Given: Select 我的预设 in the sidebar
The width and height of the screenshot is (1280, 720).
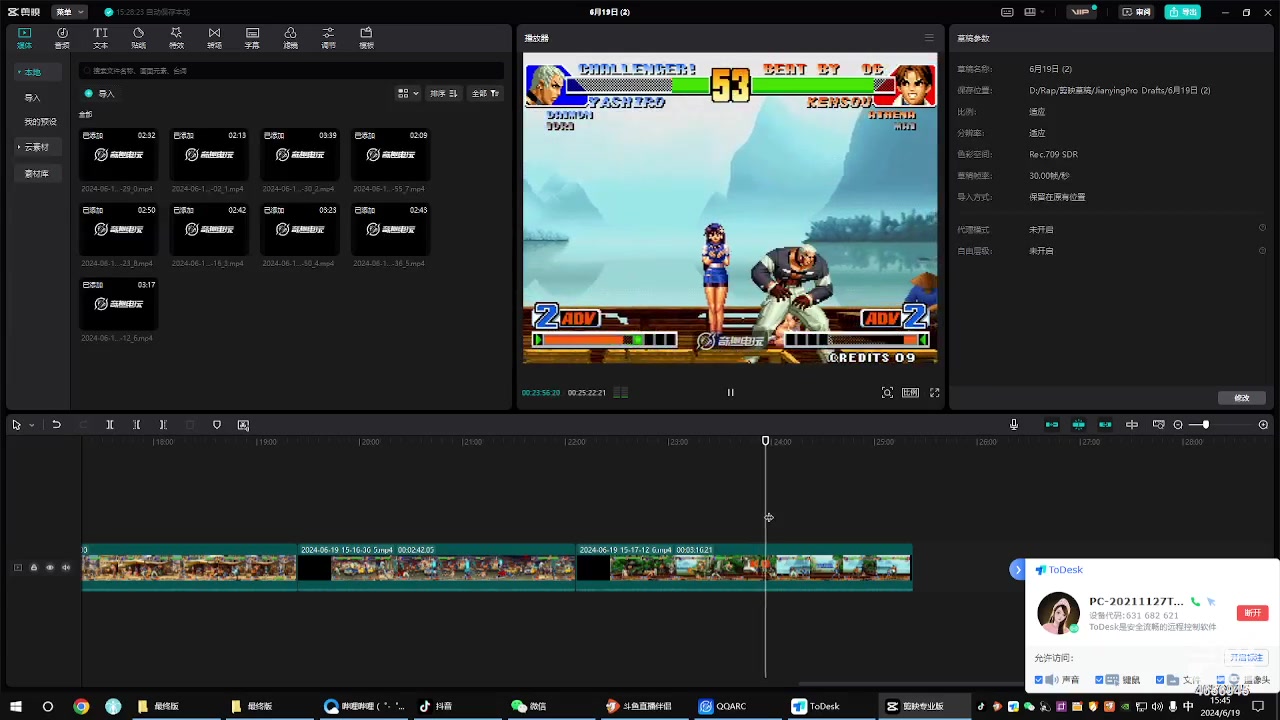Looking at the screenshot, I should point(40,122).
